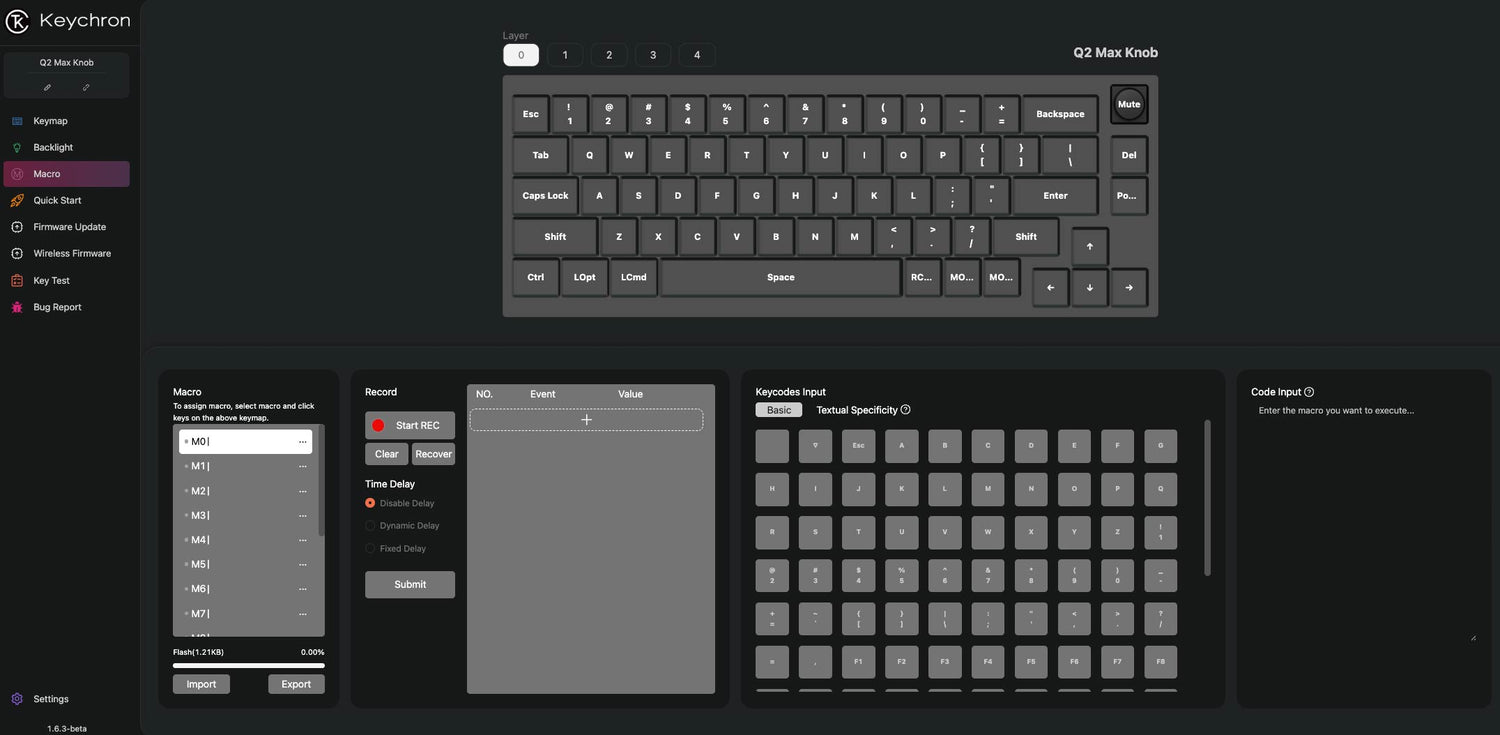Click the Settings gear icon
This screenshot has width=1500, height=735.
(17, 699)
